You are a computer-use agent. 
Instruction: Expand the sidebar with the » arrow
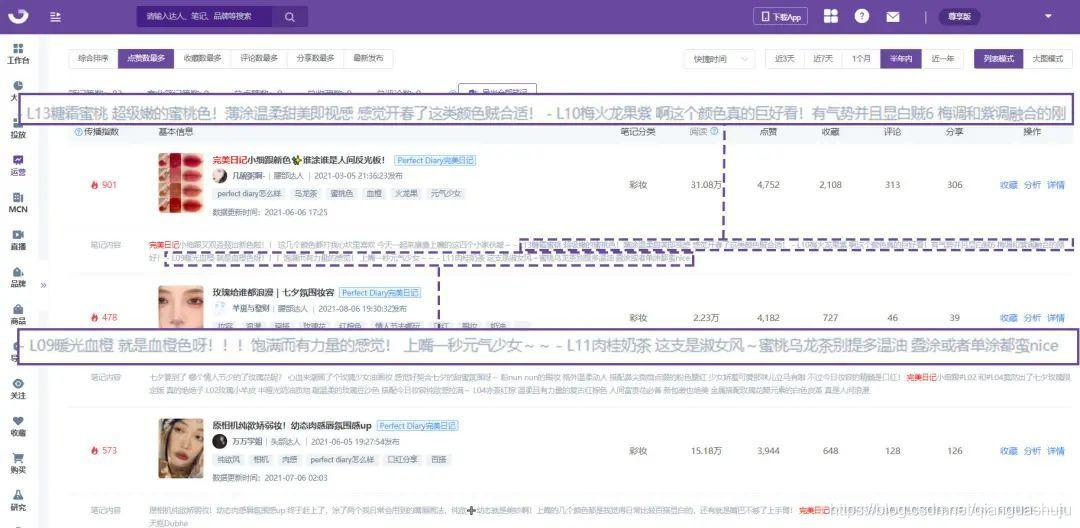(x=44, y=284)
